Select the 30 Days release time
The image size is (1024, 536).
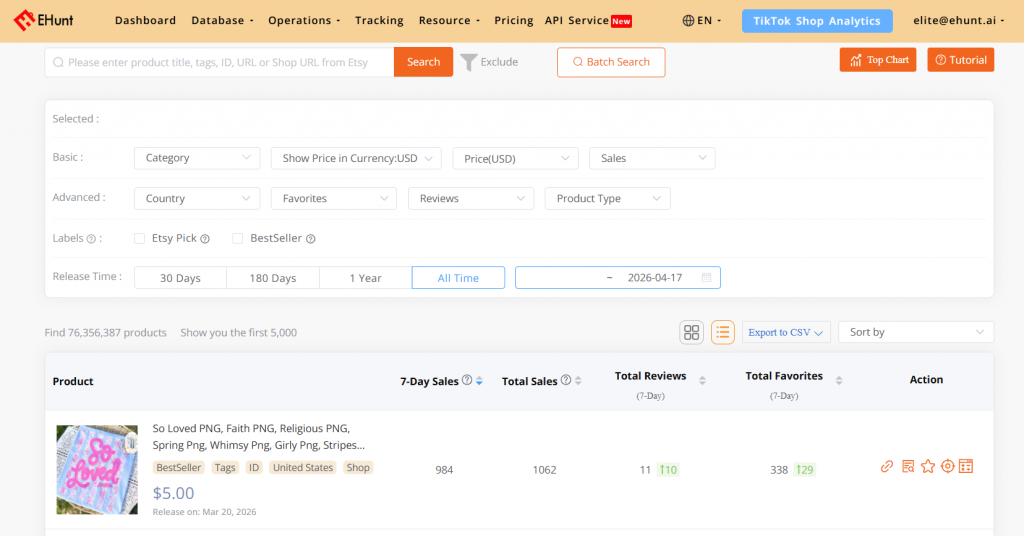[x=180, y=278]
